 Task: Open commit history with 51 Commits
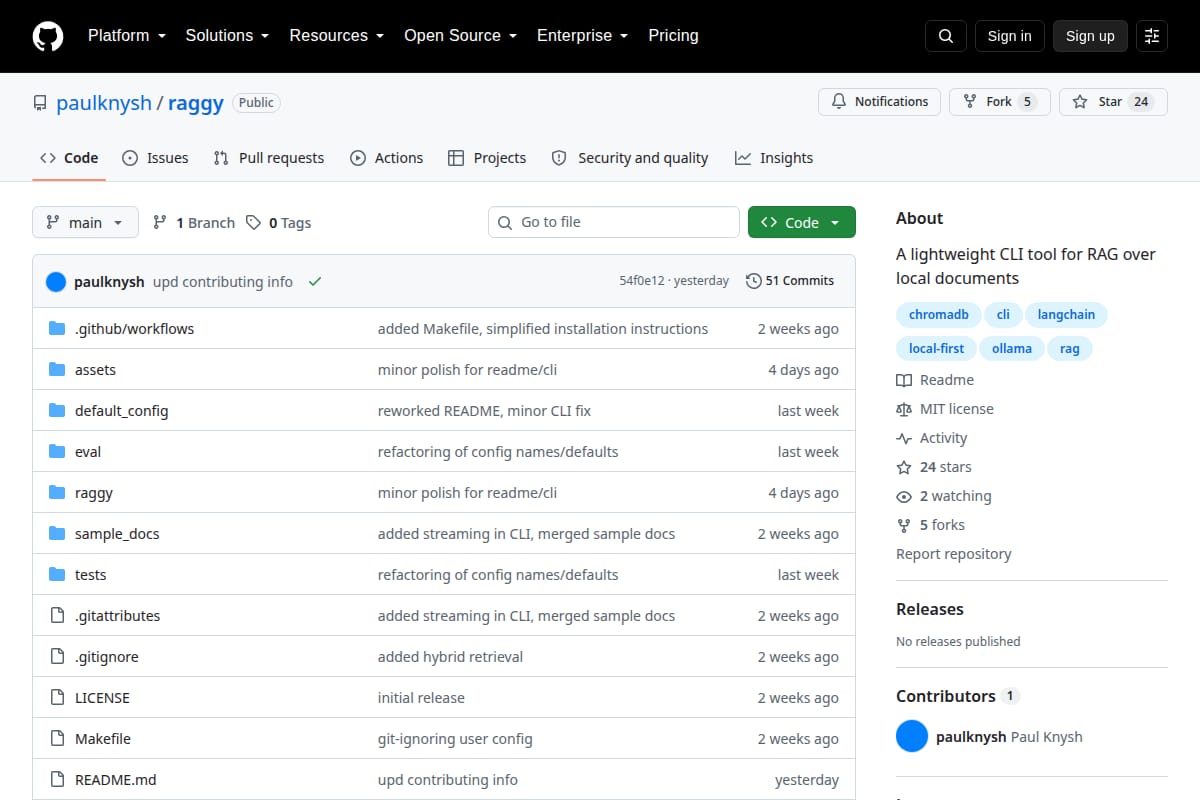[790, 281]
